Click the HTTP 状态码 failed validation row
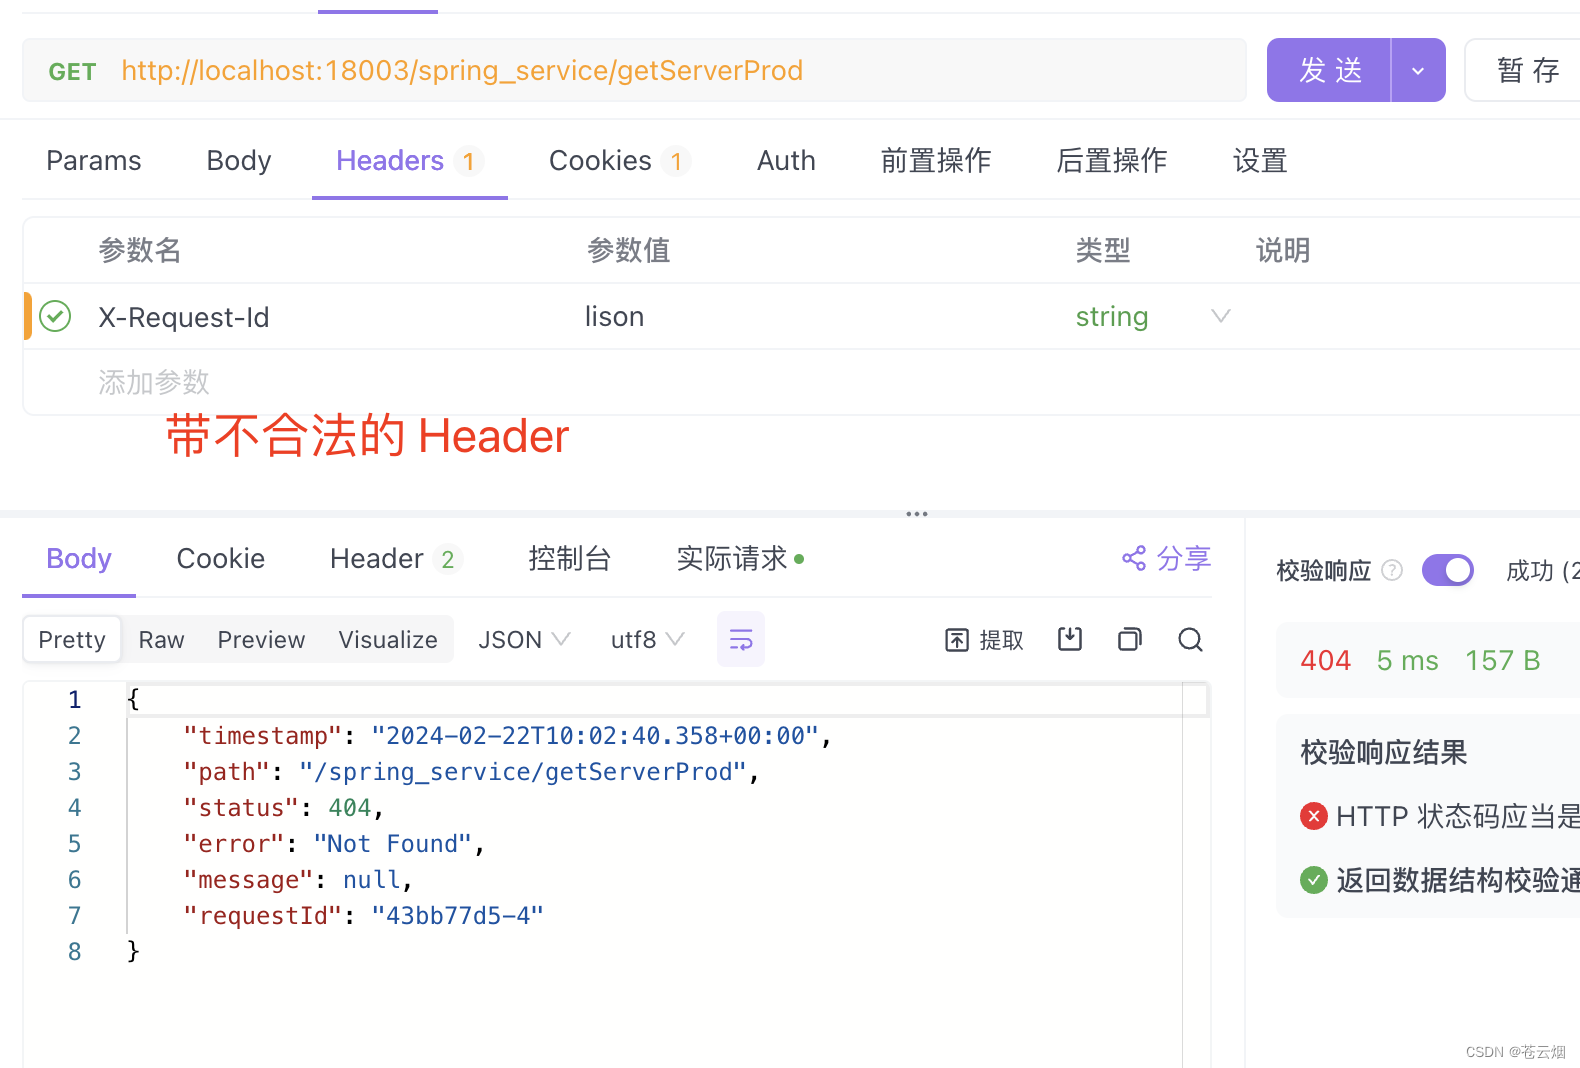Screen dimensions: 1580x1068 pos(1440,816)
